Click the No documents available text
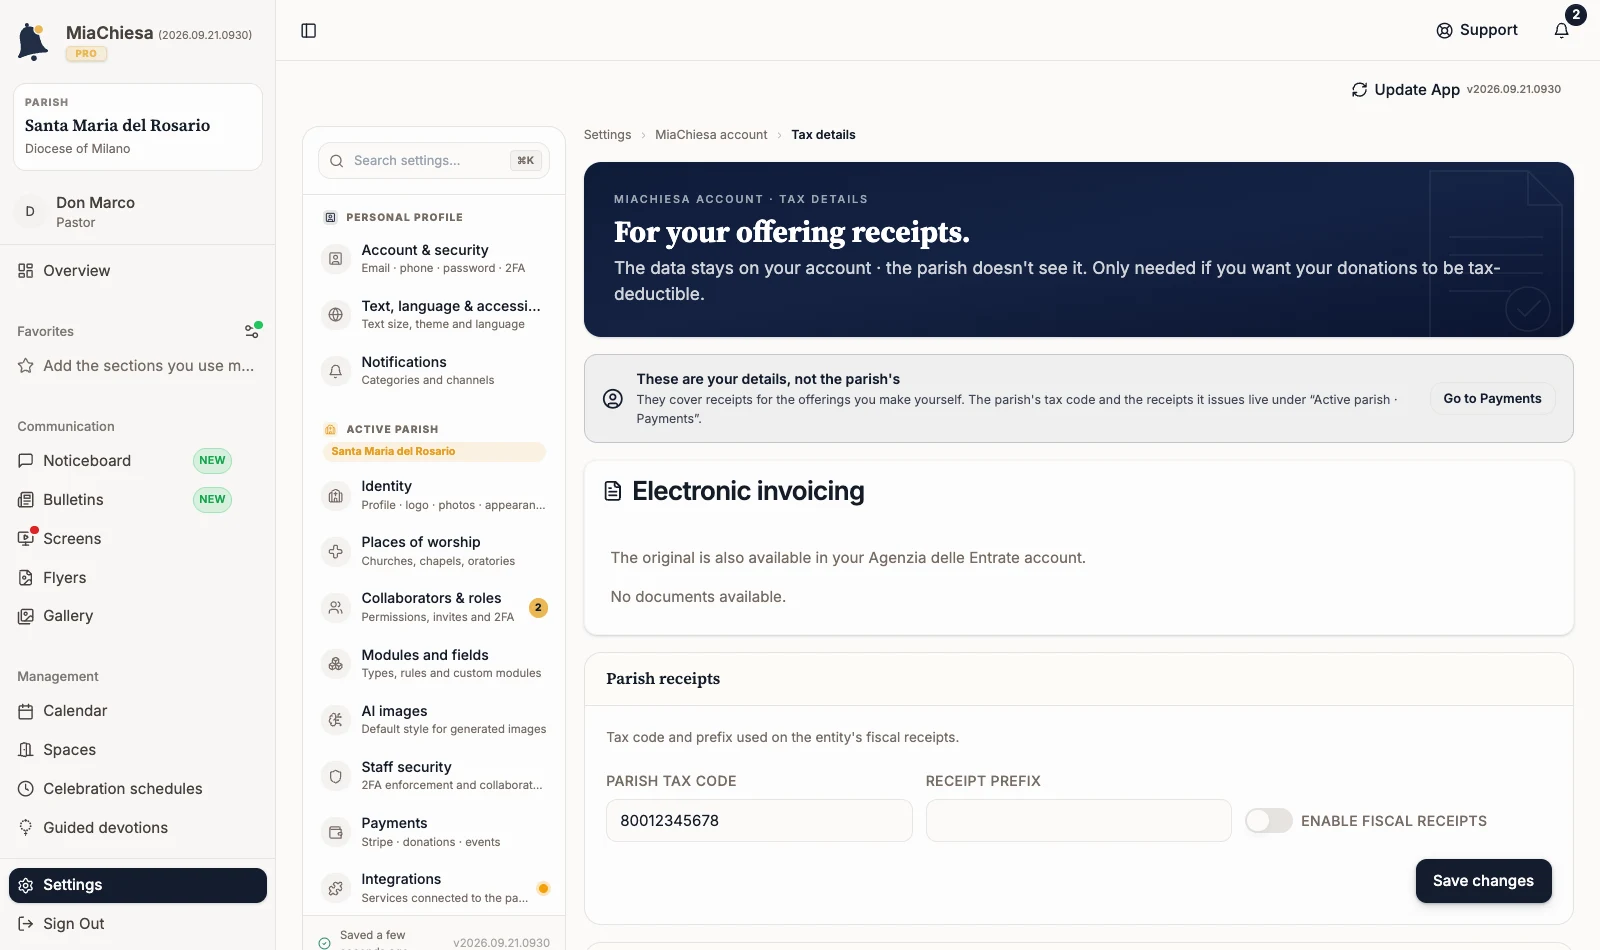The width and height of the screenshot is (1600, 950). pyautogui.click(x=698, y=597)
